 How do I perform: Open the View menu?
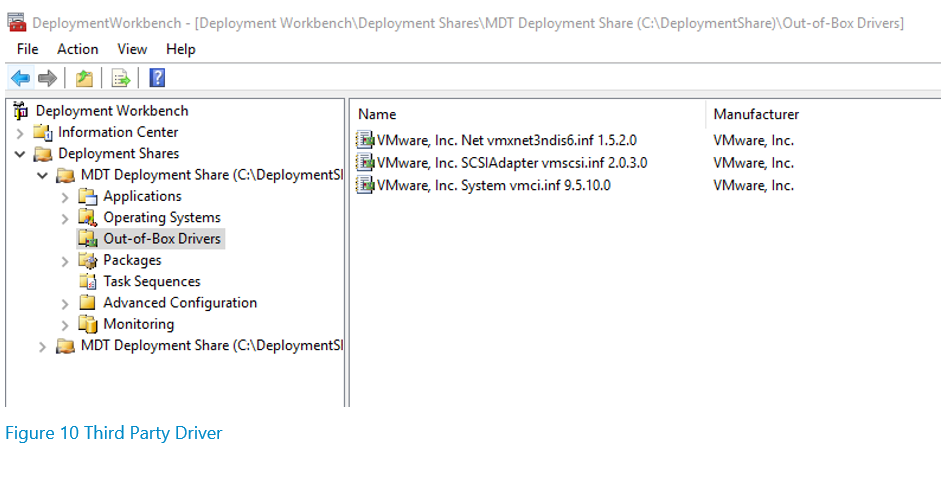pyautogui.click(x=132, y=49)
